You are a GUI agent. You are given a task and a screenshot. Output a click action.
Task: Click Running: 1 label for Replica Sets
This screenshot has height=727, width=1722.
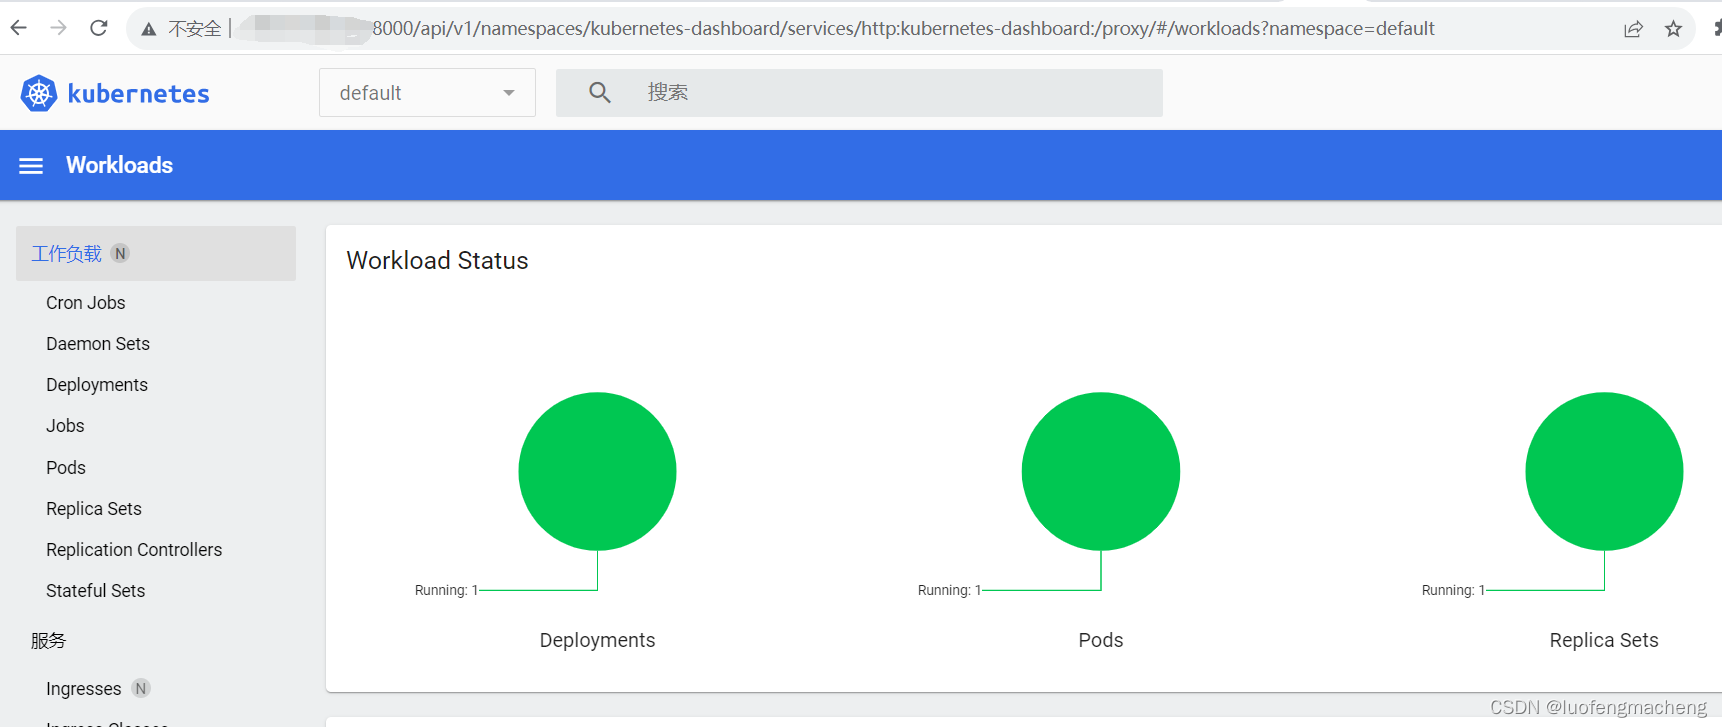(x=1453, y=590)
